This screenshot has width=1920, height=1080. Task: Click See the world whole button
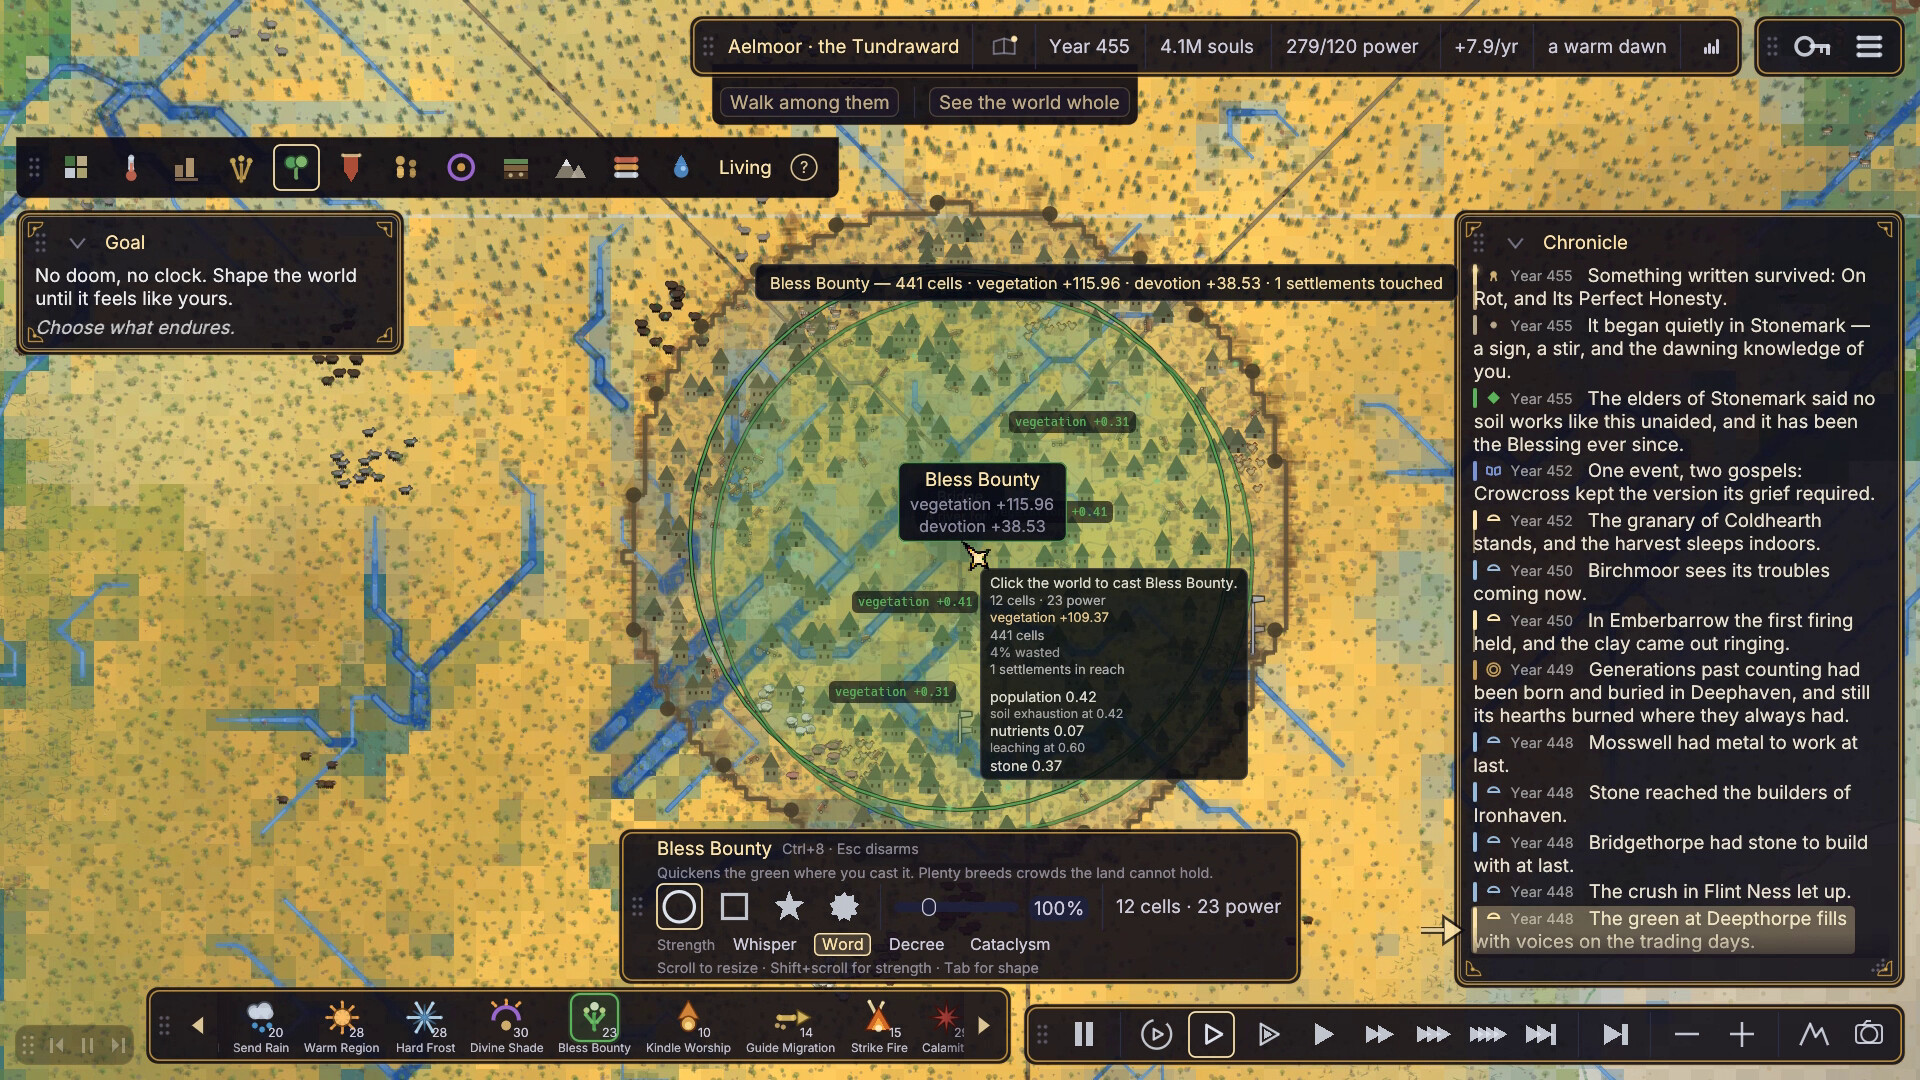click(1029, 103)
